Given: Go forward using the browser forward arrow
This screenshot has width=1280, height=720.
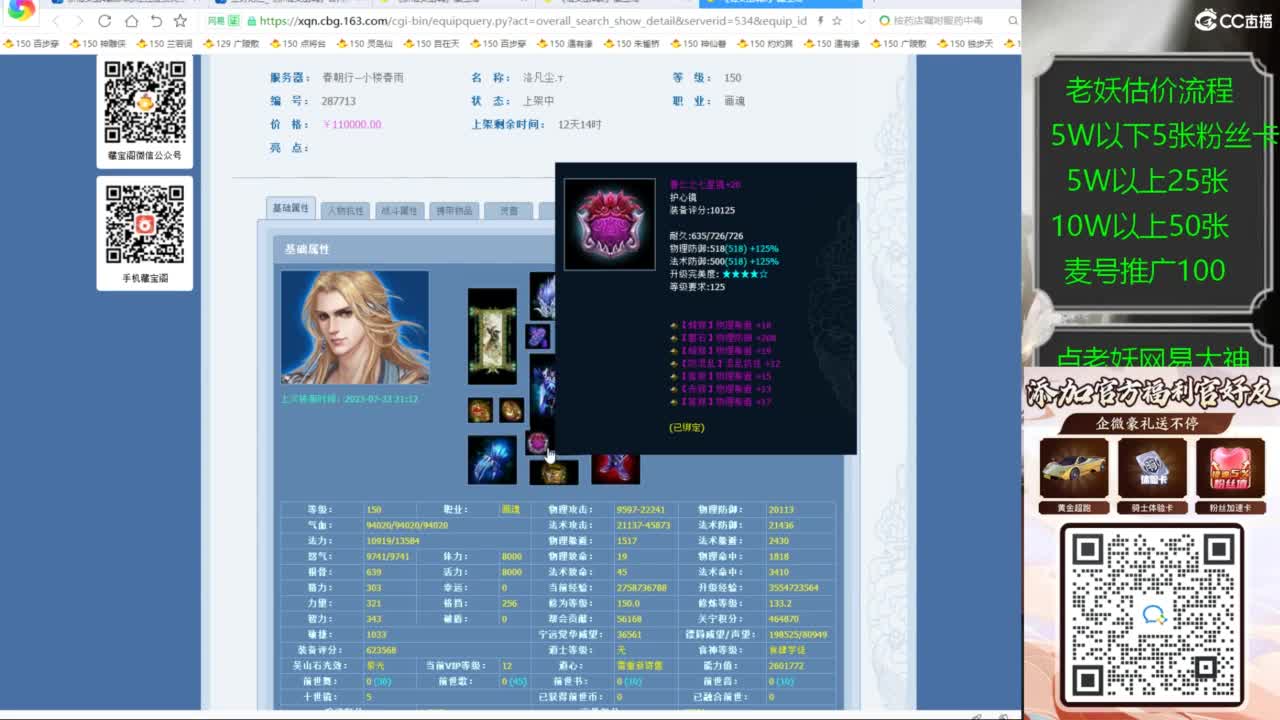Looking at the screenshot, I should pos(79,21).
